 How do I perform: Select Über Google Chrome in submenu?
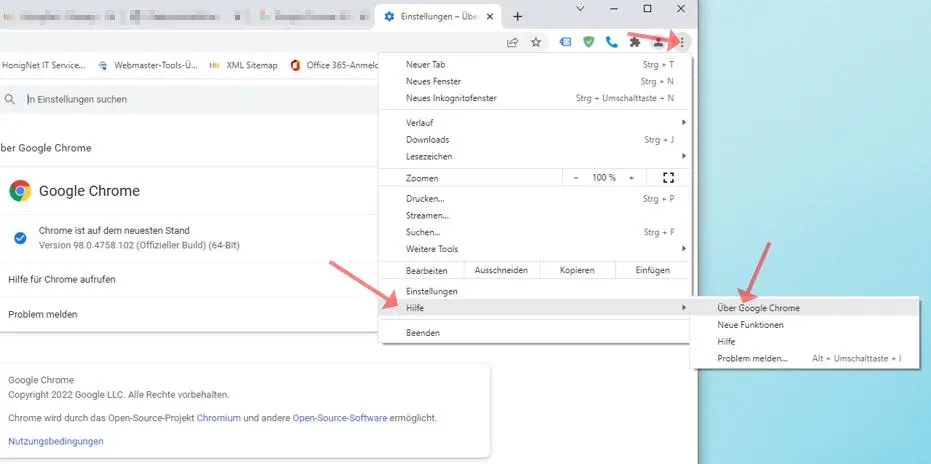click(805, 308)
